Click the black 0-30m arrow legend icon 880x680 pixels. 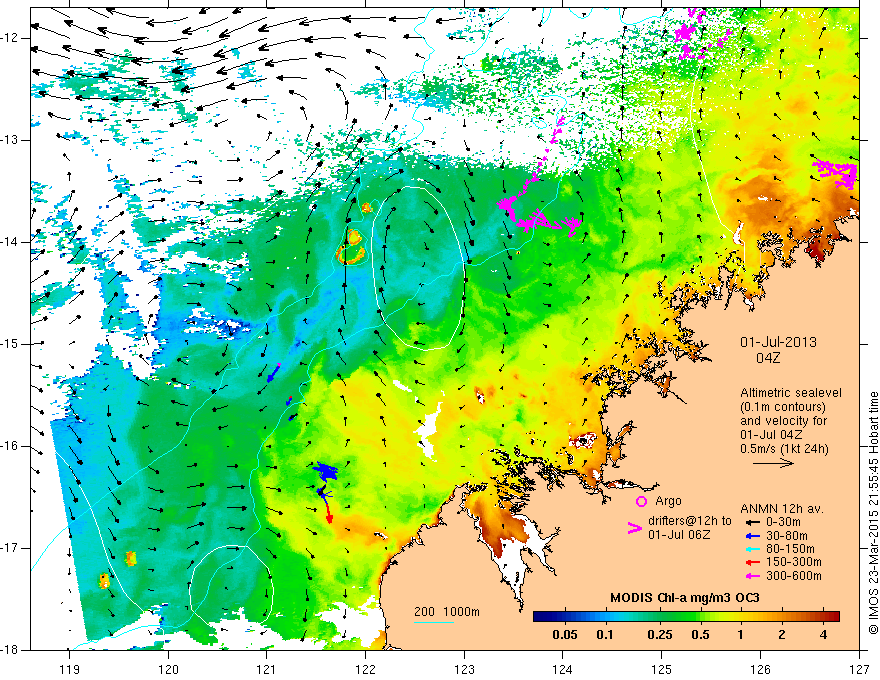[751, 522]
